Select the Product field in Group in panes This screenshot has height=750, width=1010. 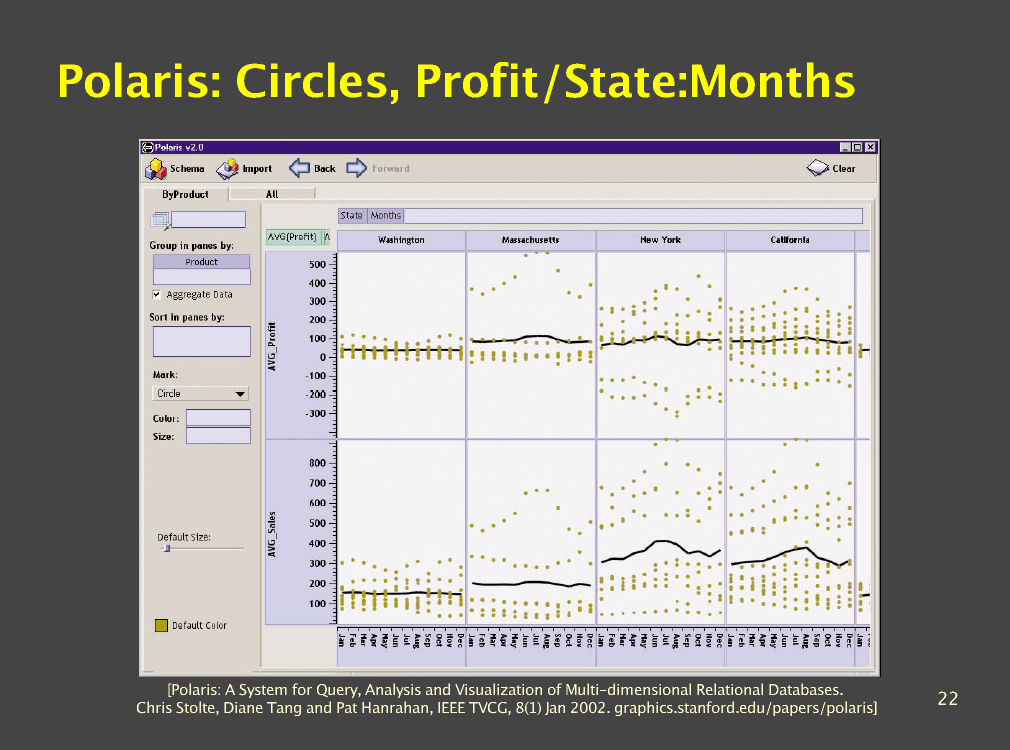(x=201, y=262)
